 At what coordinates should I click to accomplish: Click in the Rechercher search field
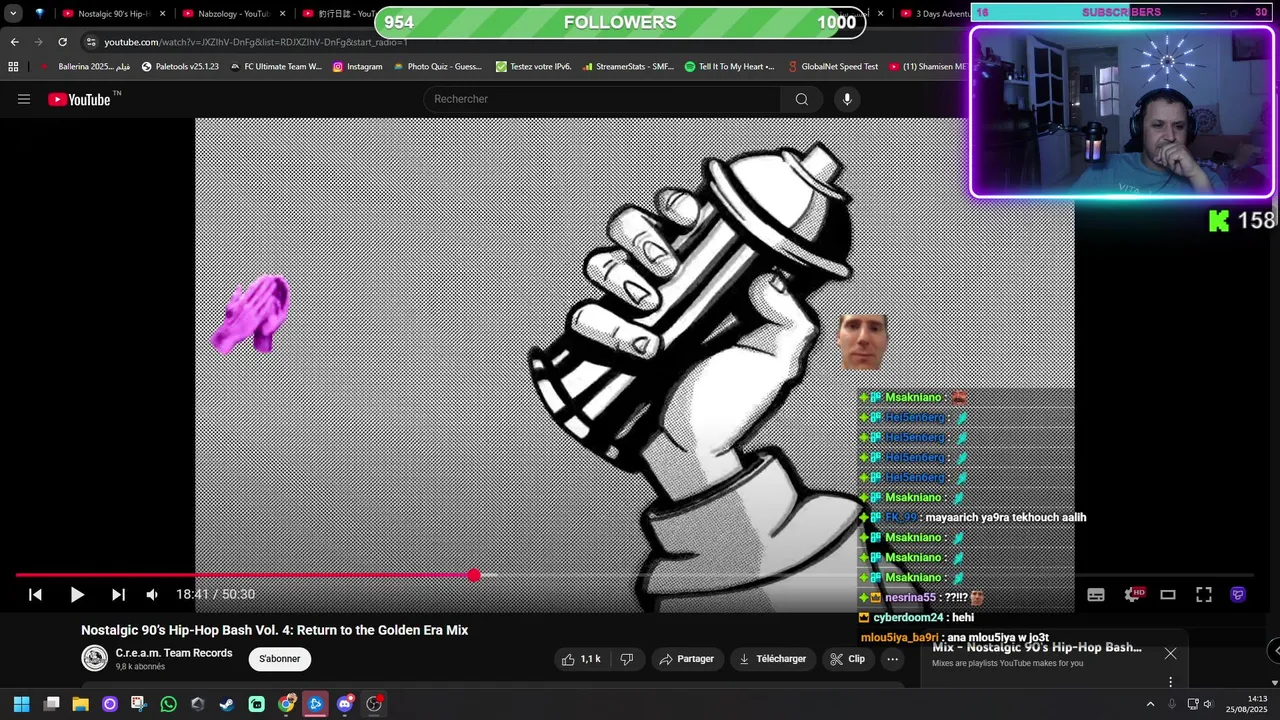(602, 99)
